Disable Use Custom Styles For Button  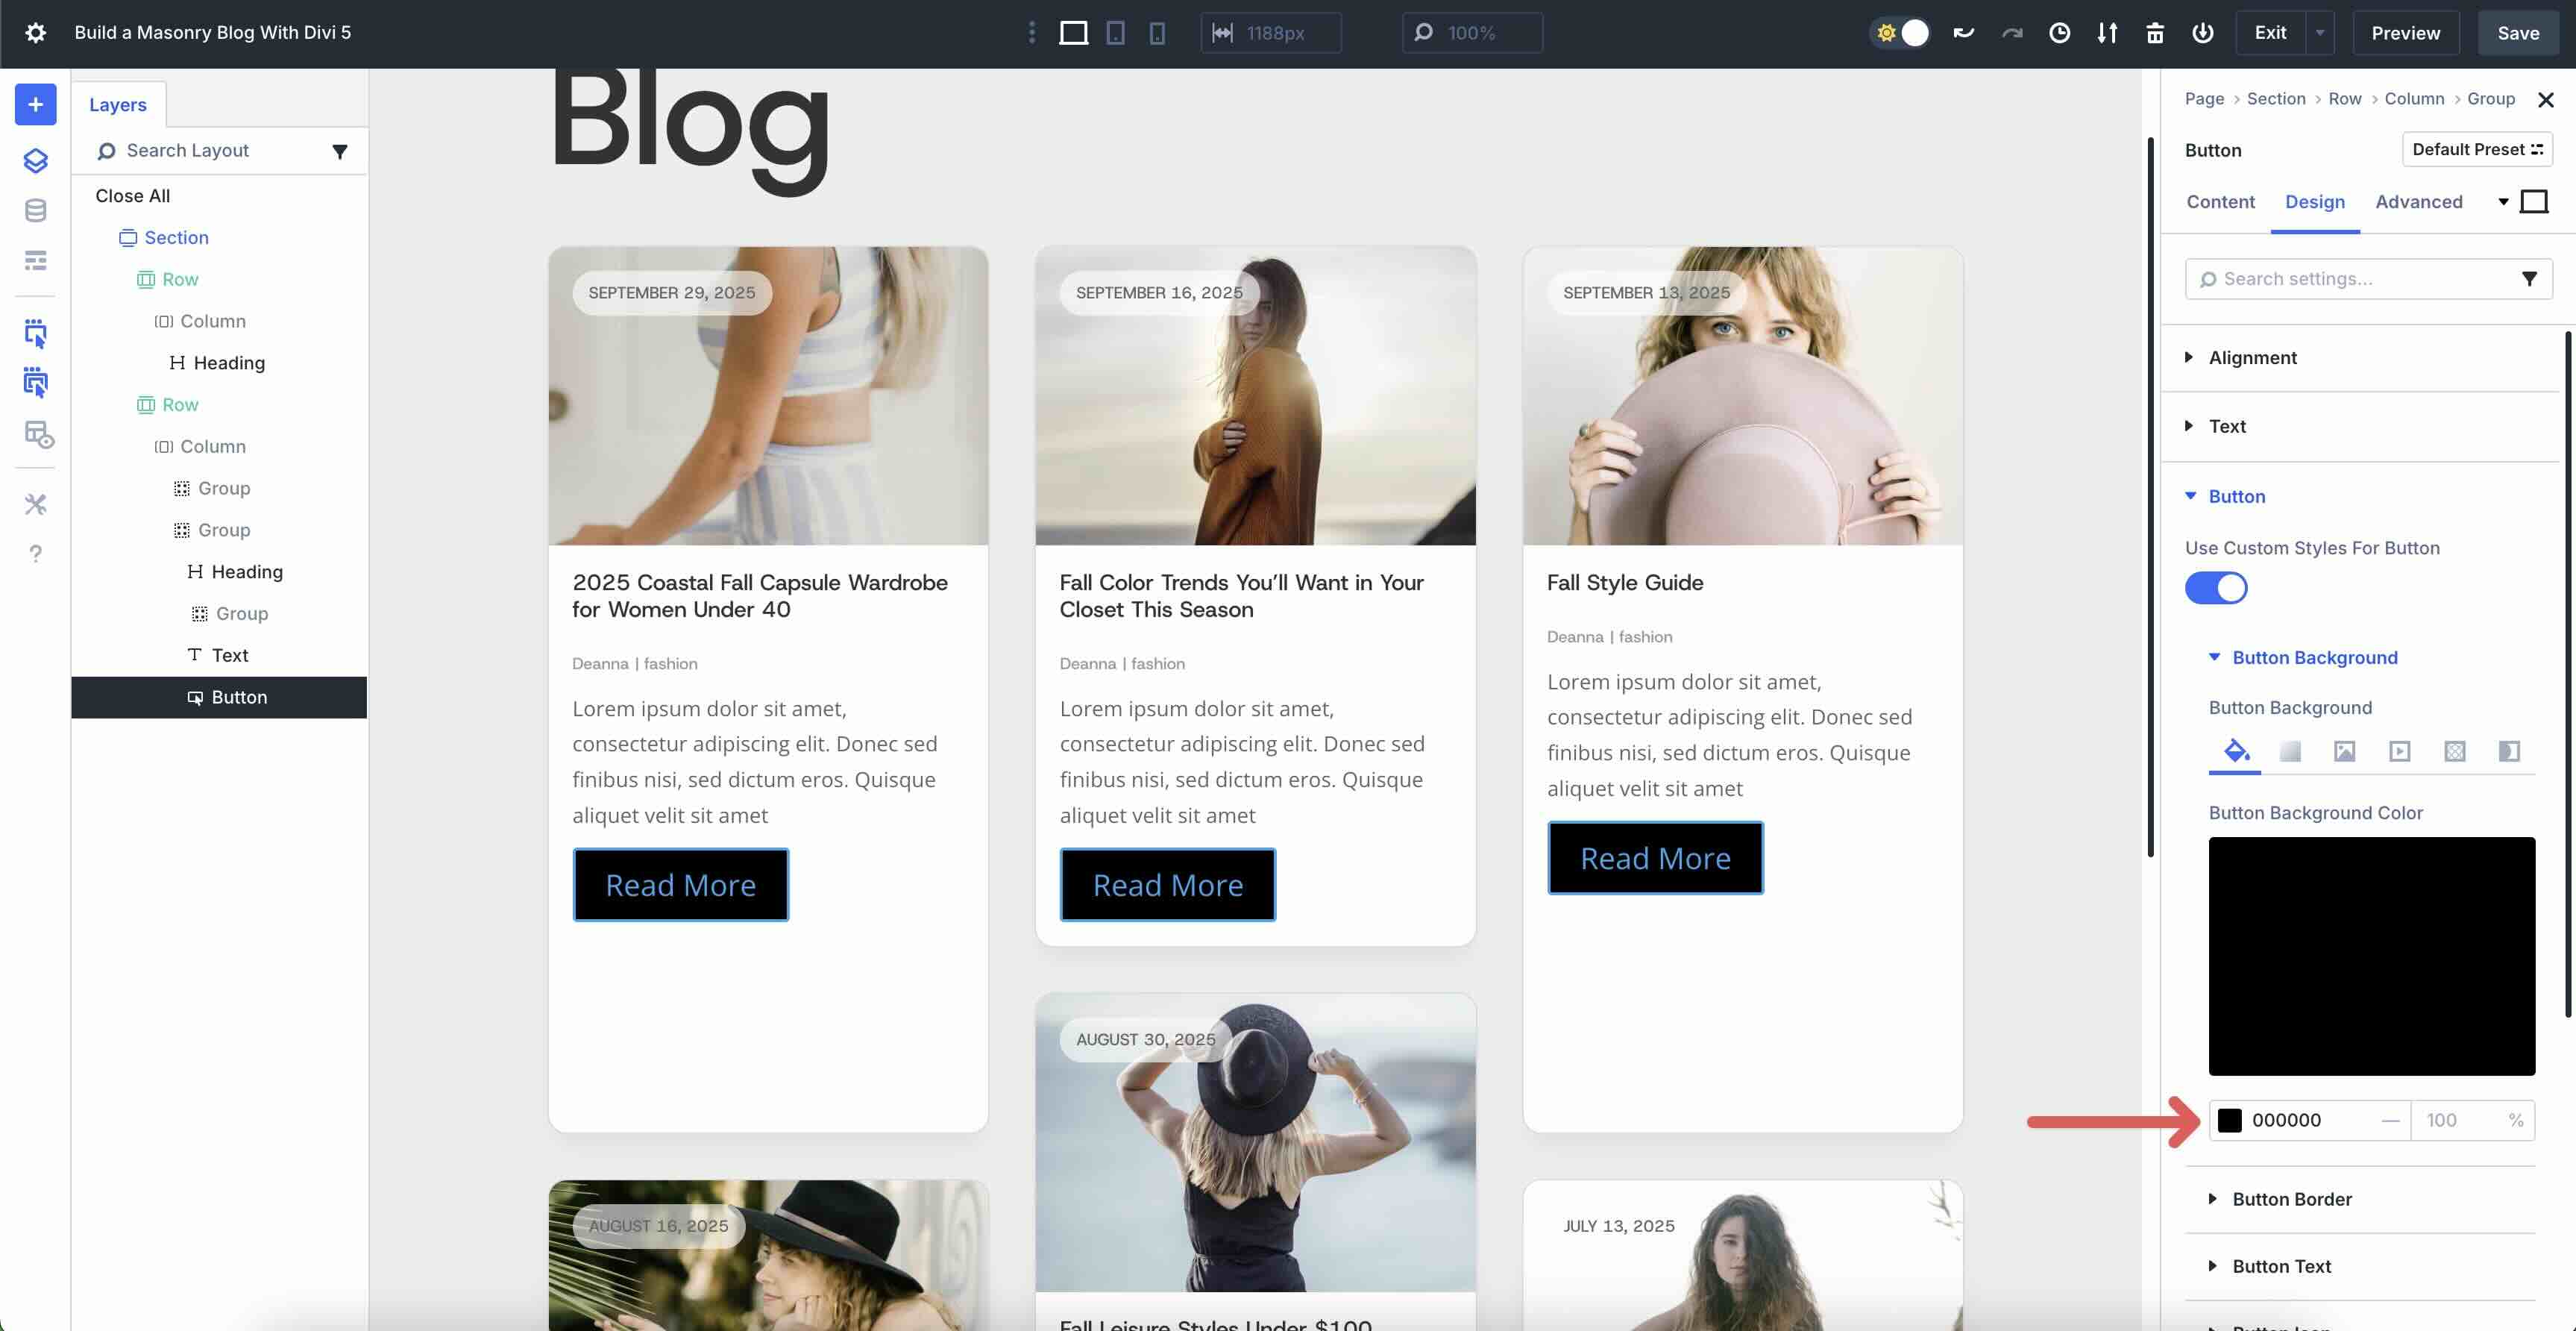click(x=2216, y=588)
